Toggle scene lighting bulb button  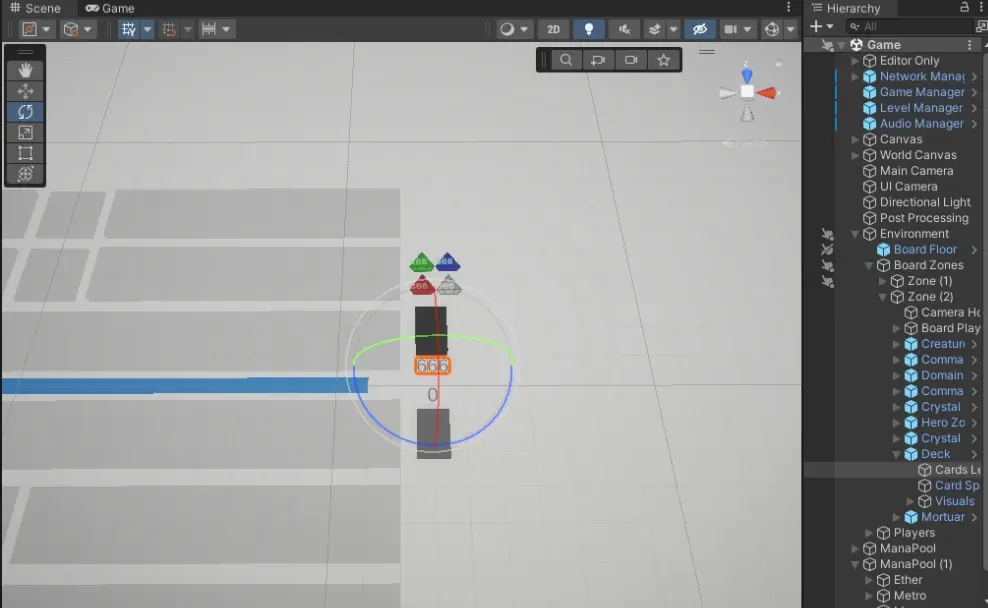pos(589,29)
